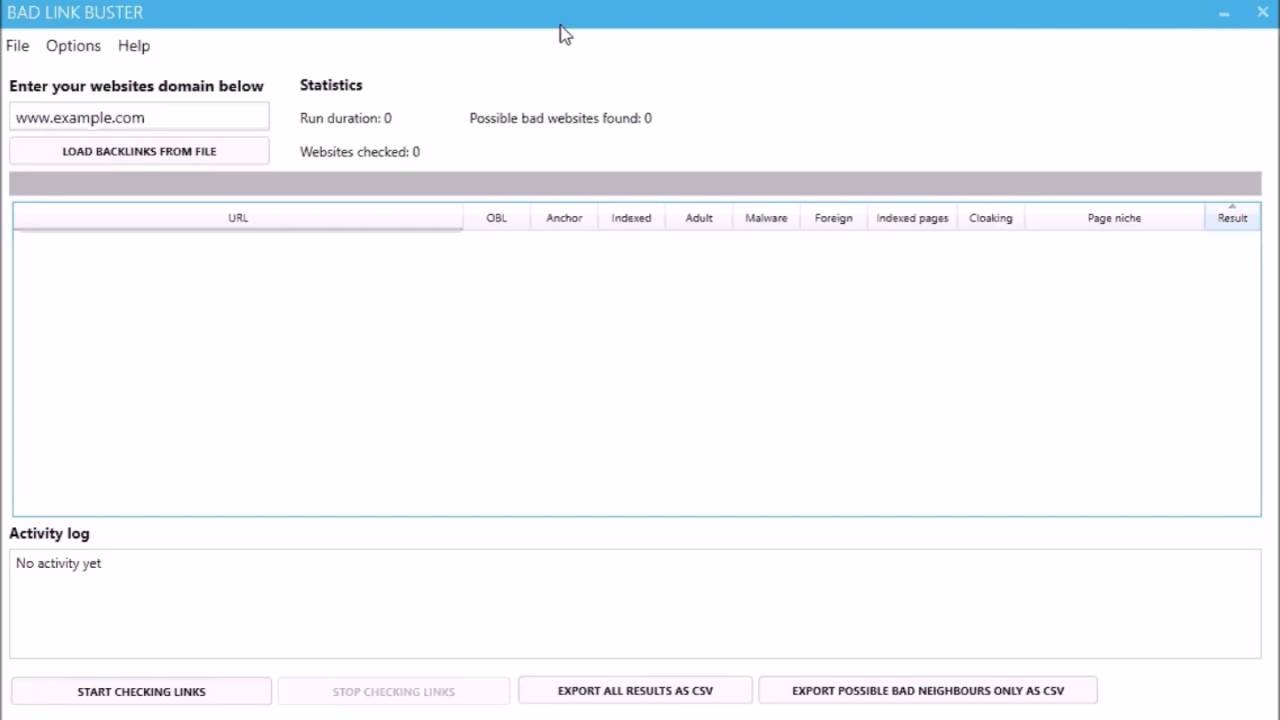Open the File menu
The width and height of the screenshot is (1280, 720).
pos(17,46)
